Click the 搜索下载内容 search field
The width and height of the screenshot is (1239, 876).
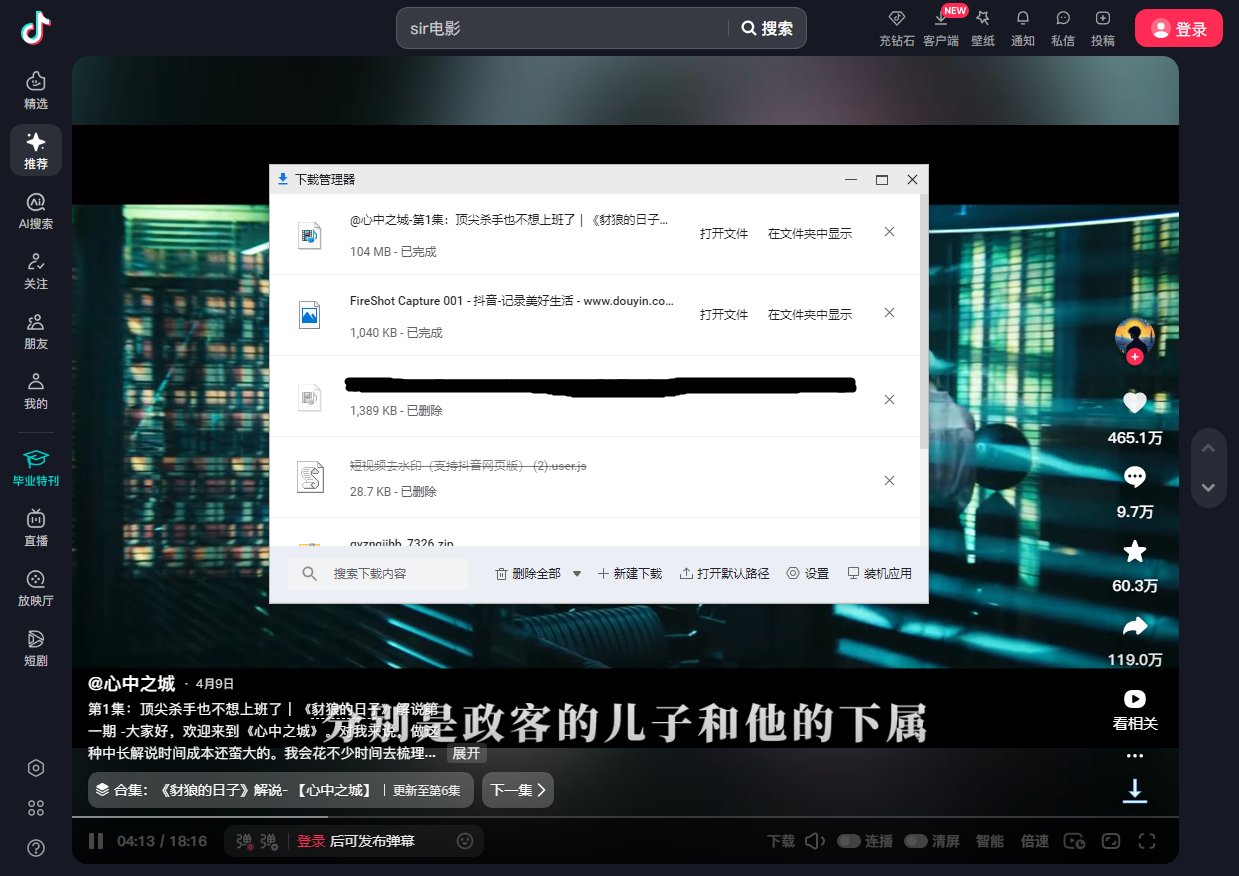395,574
